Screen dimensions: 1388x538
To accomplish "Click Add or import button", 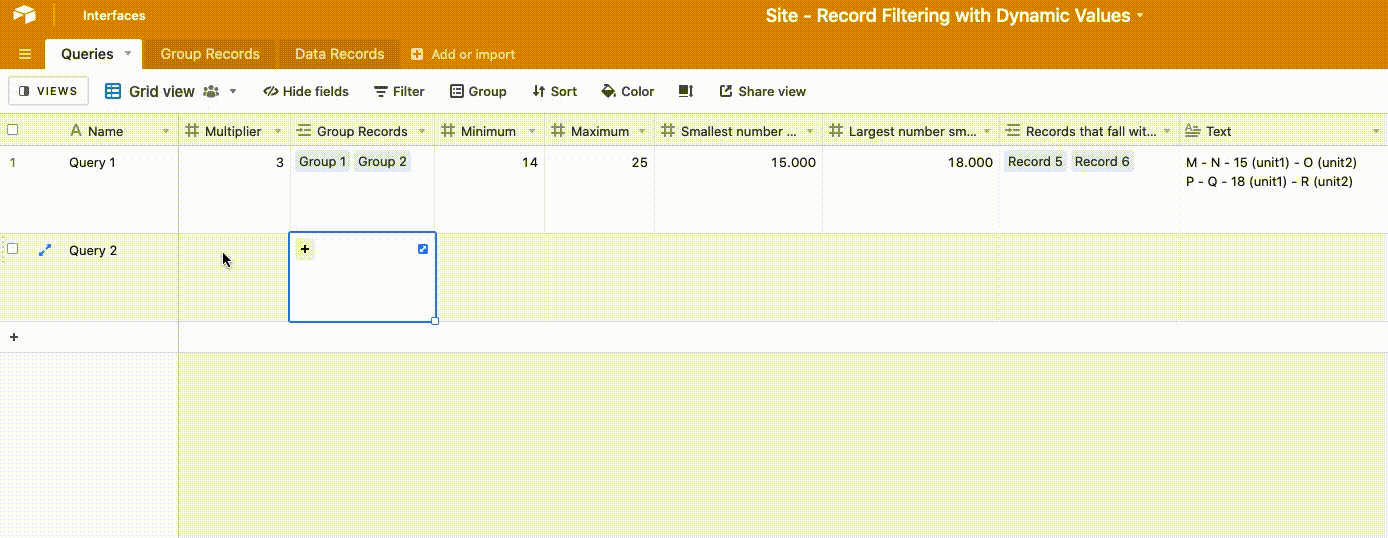I will click(463, 54).
